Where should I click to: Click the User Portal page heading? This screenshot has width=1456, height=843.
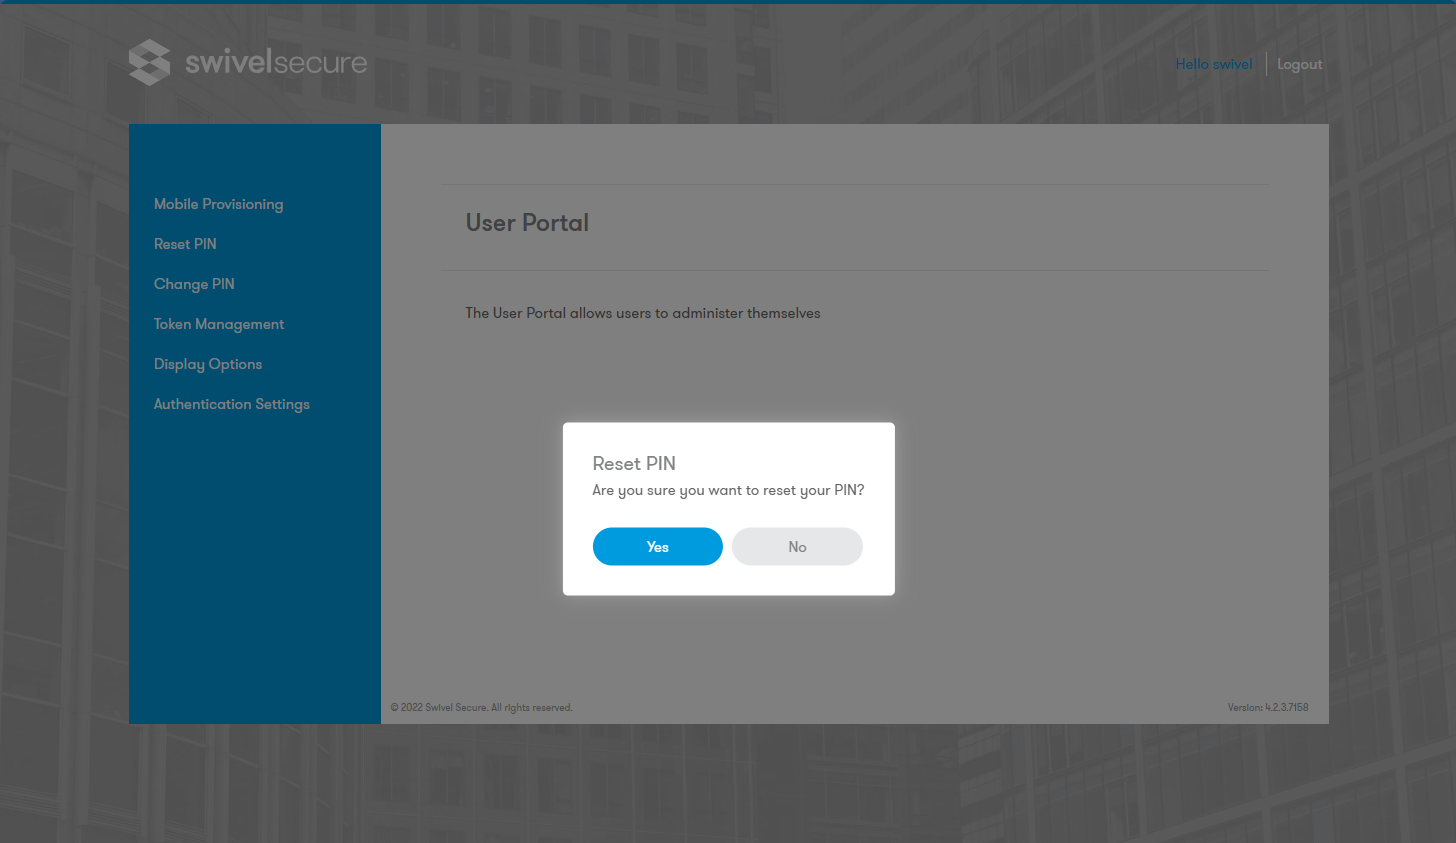click(x=527, y=223)
